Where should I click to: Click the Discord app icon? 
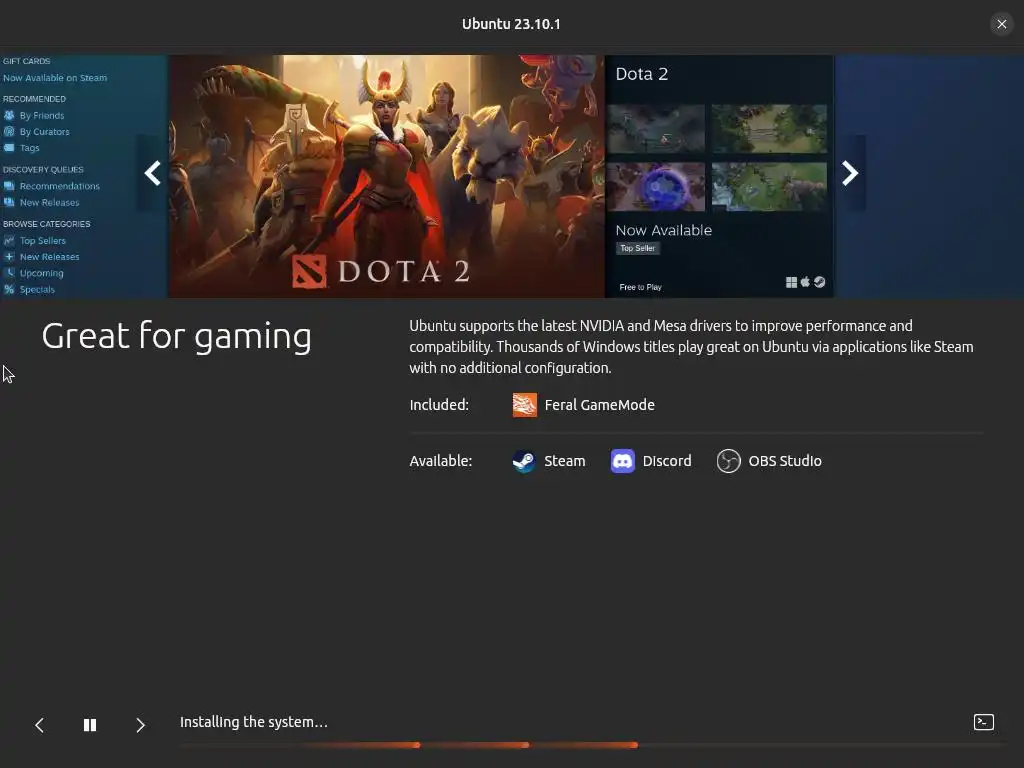622,461
